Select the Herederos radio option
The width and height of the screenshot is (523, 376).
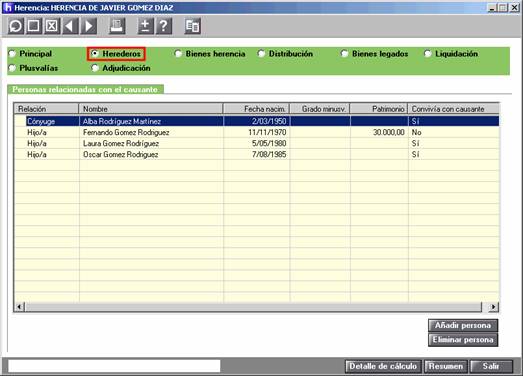click(116, 53)
